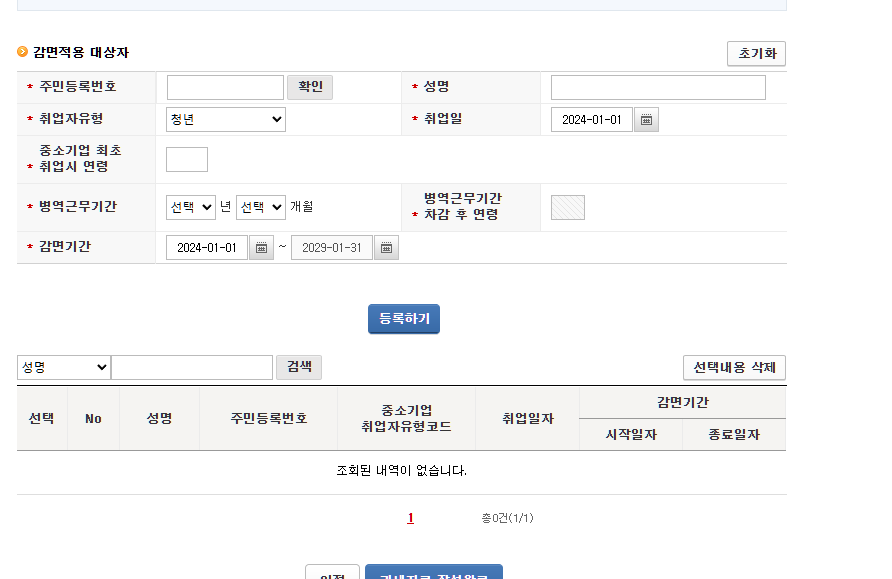The width and height of the screenshot is (892, 579).
Task: Click the 감면기간 start date field
Action: pos(207,248)
